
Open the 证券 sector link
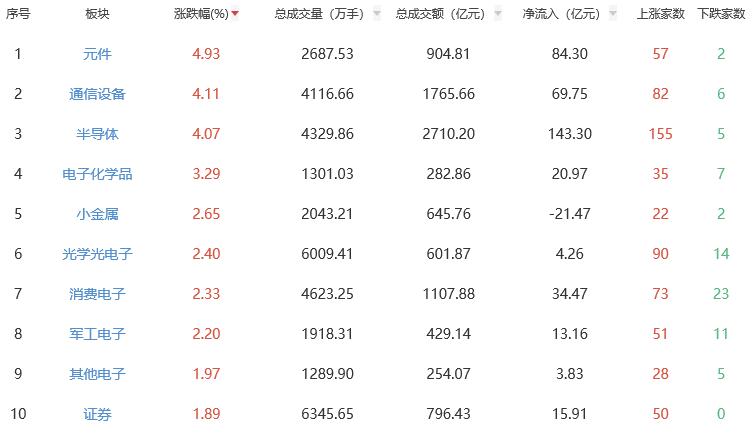97,414
